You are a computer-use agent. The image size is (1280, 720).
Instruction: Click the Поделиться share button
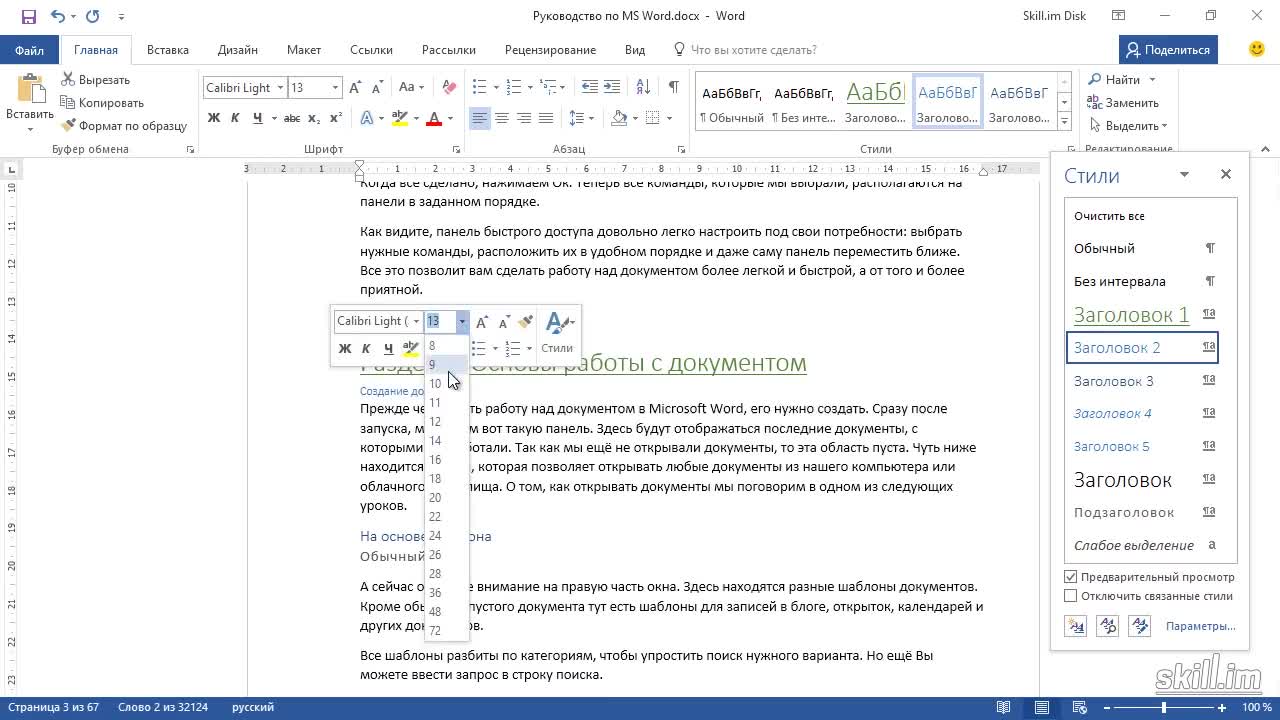(x=1166, y=50)
